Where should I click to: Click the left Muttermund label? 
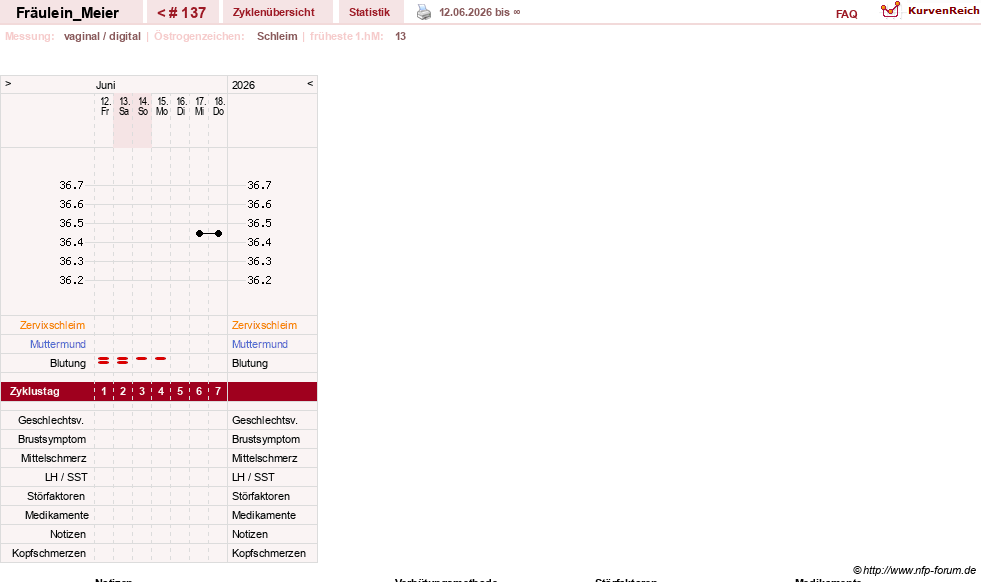pyautogui.click(x=58, y=344)
